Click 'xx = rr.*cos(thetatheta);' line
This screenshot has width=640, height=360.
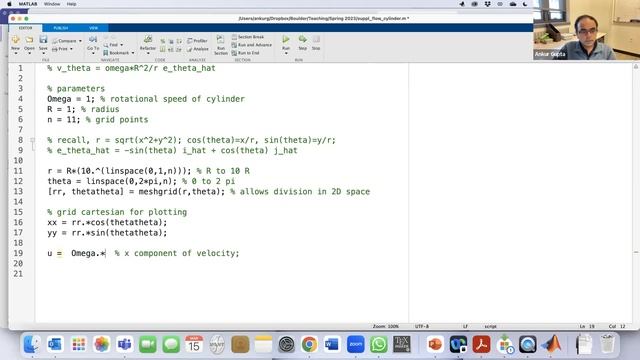[107, 222]
